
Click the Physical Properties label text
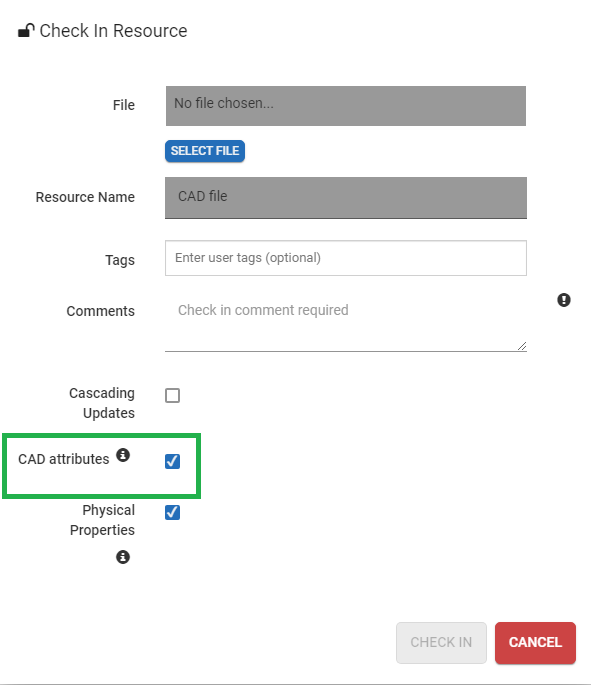coord(102,520)
